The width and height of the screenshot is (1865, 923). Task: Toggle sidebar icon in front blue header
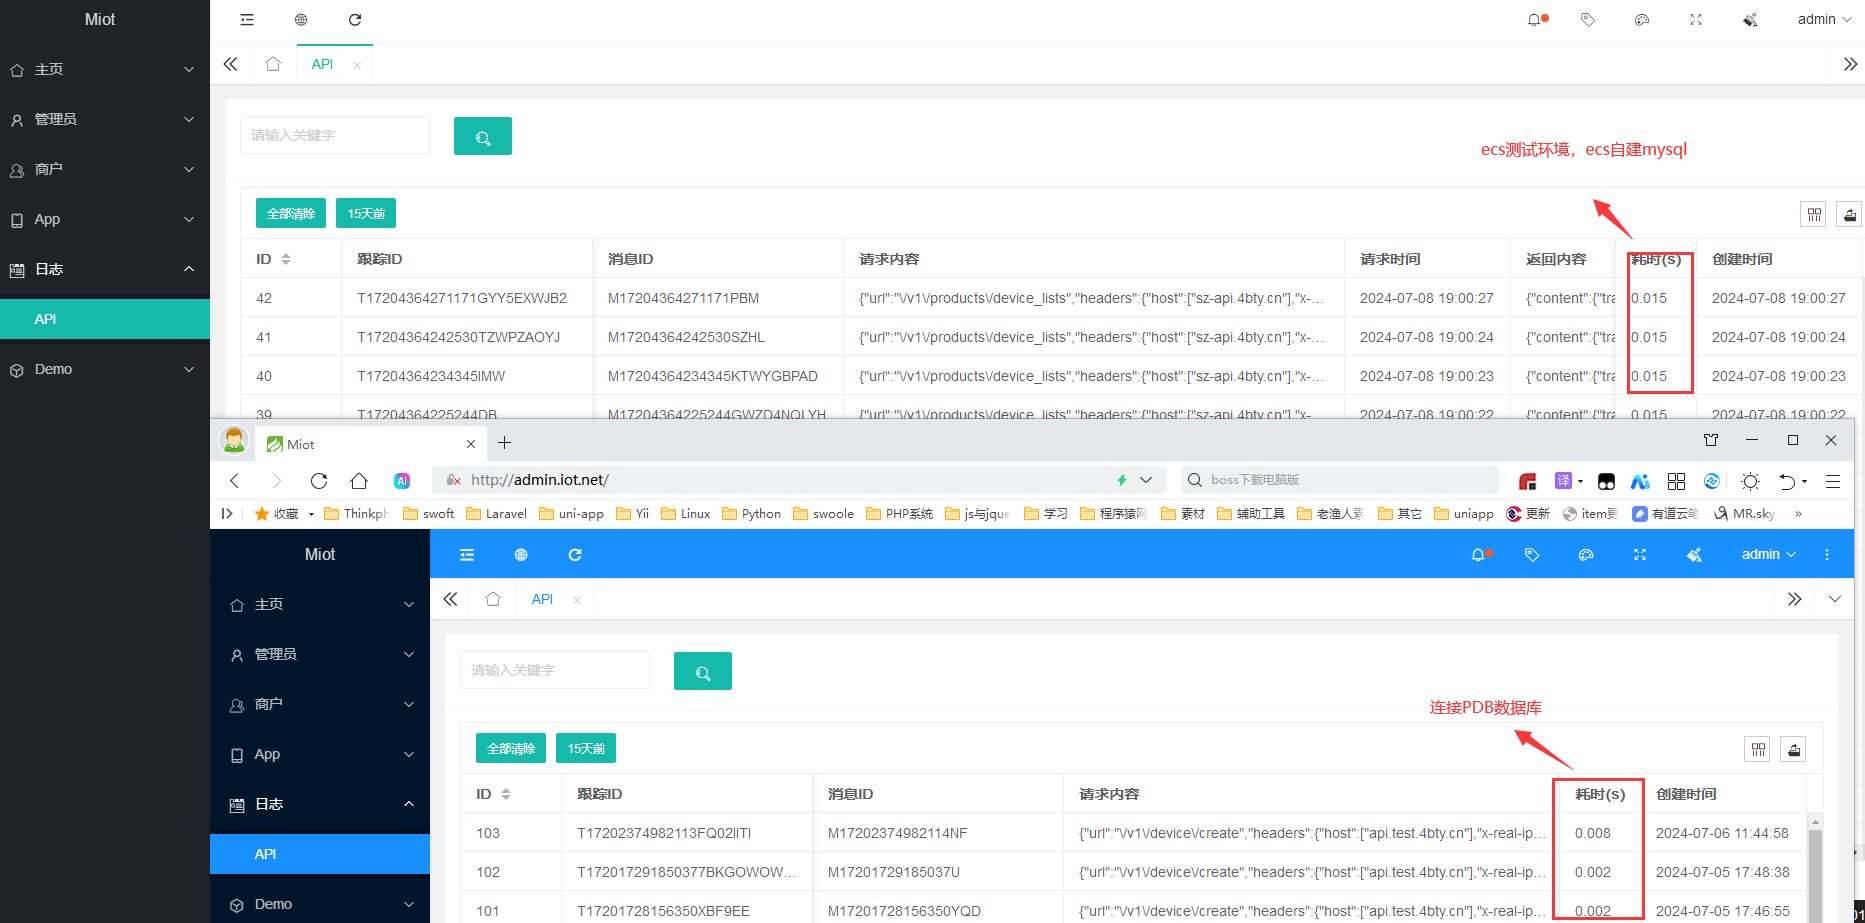tap(467, 555)
